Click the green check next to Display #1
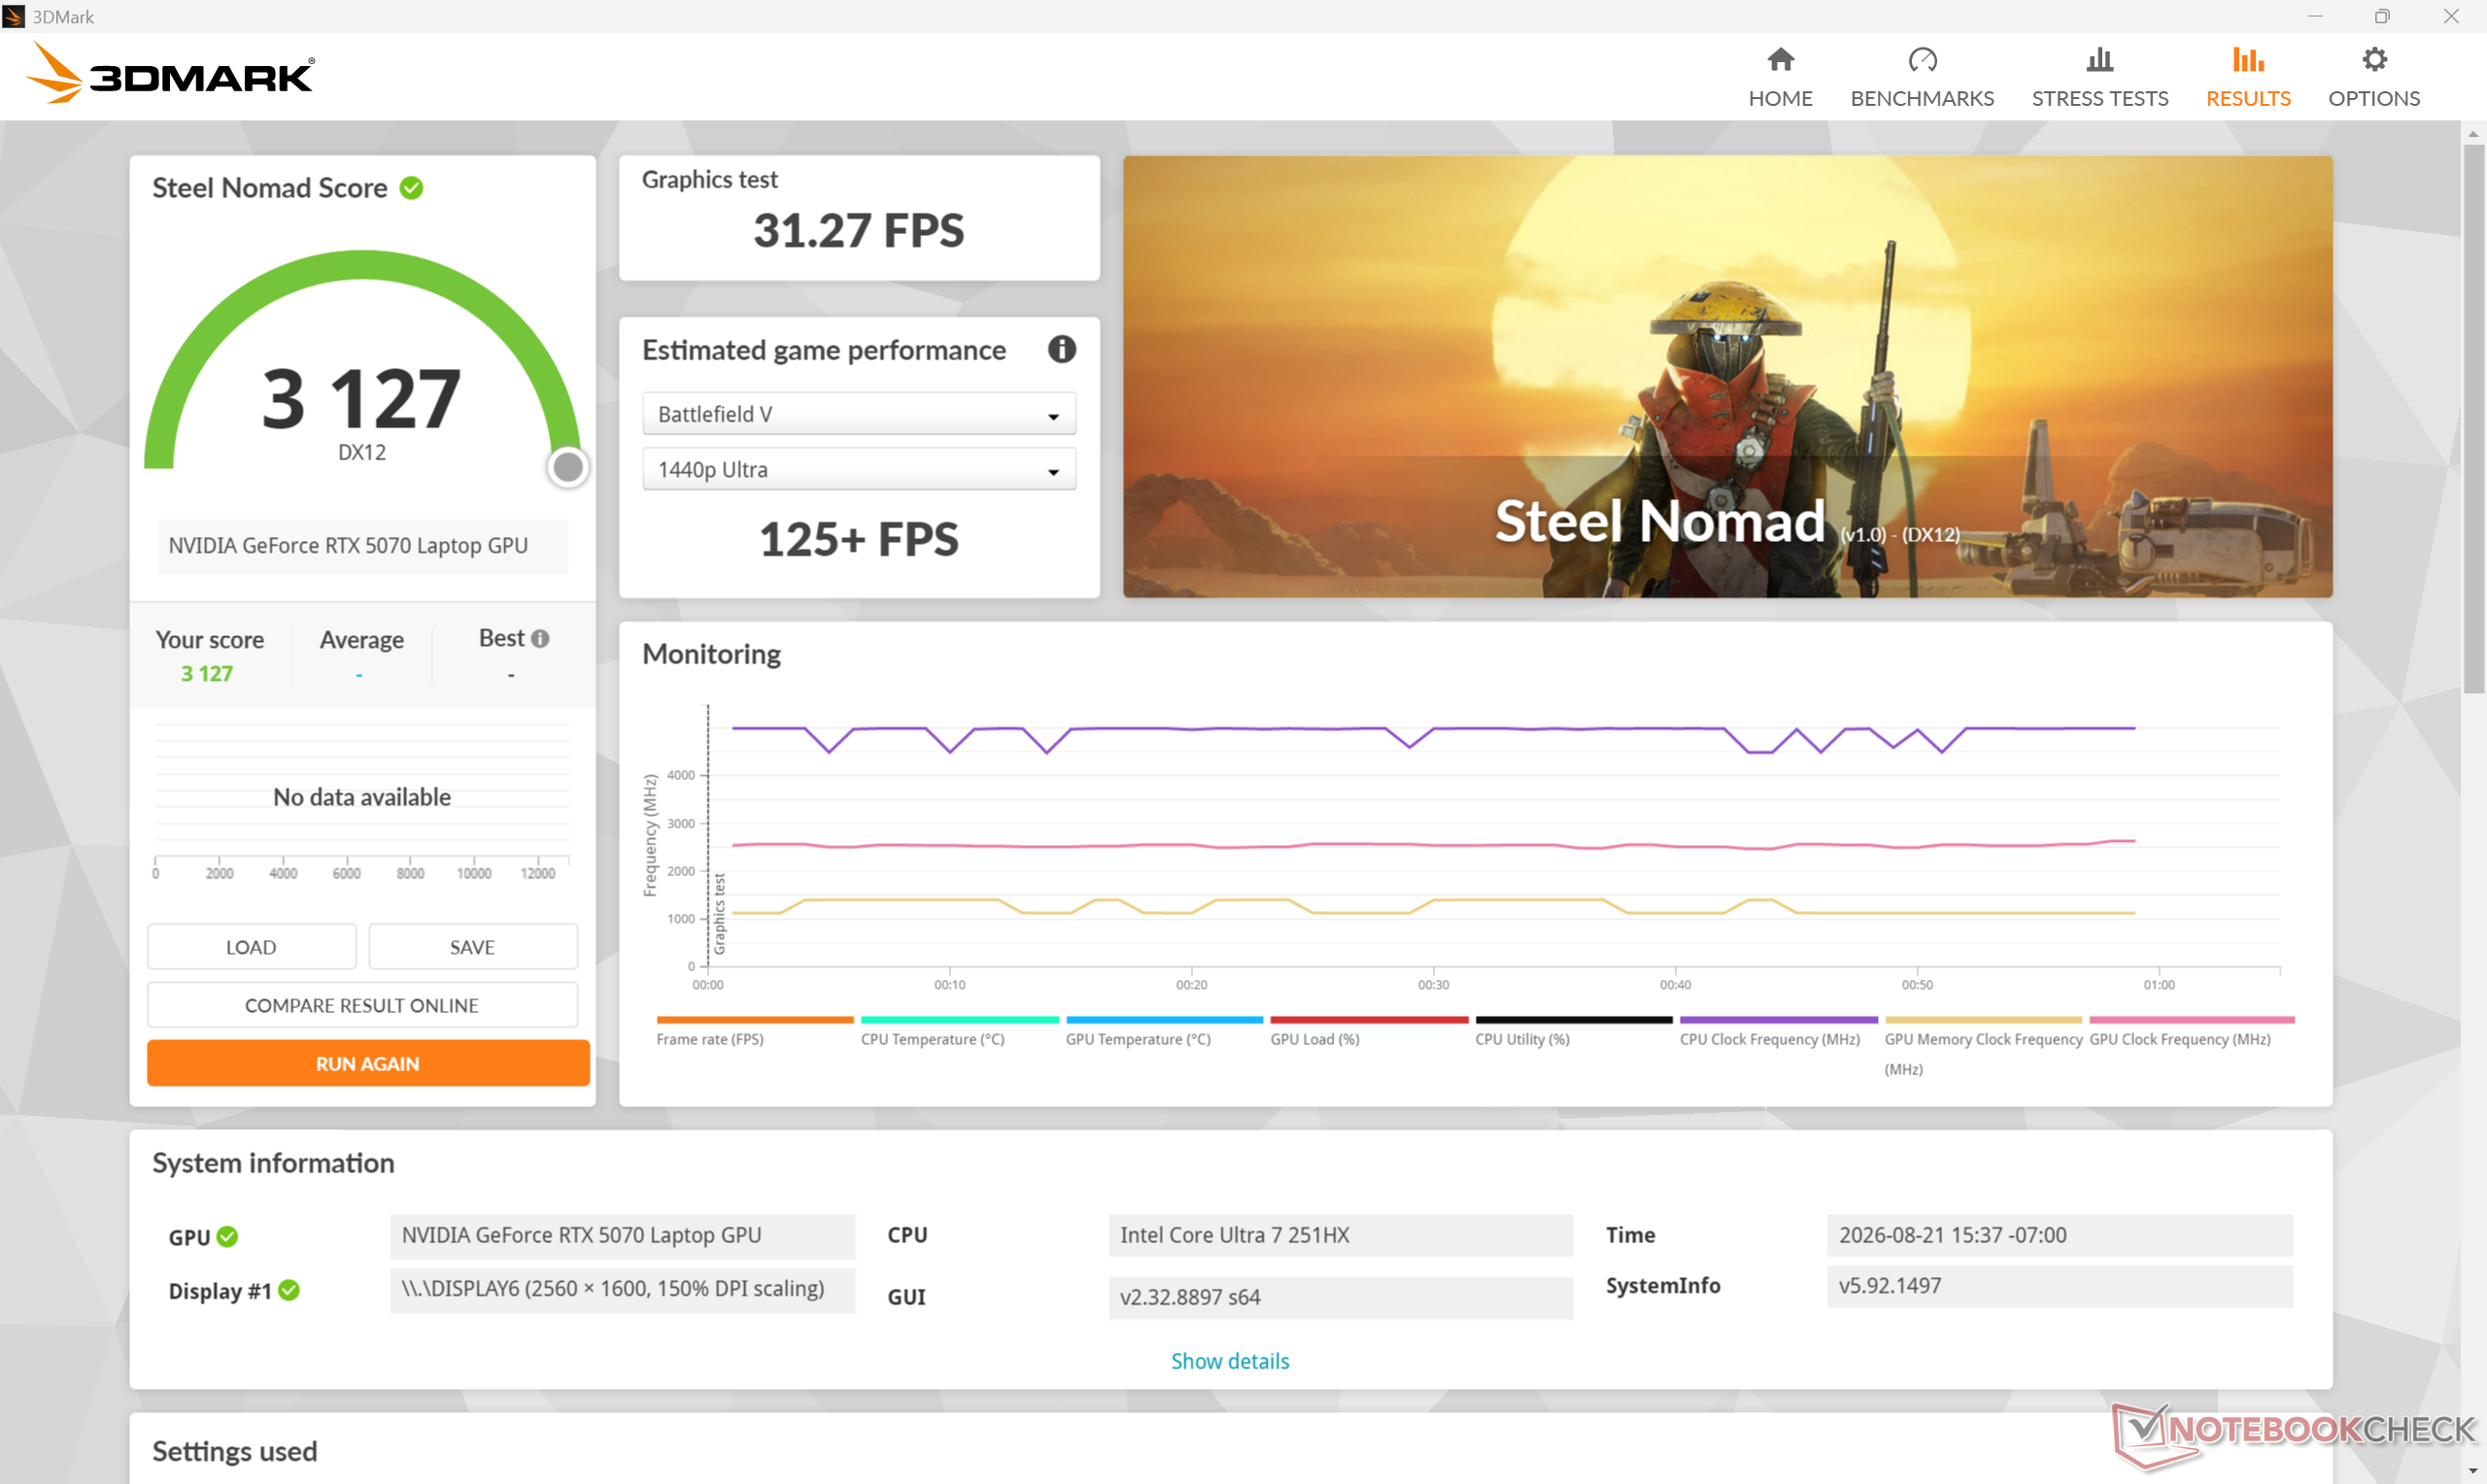Viewport: 2487px width, 1484px height. (289, 1290)
